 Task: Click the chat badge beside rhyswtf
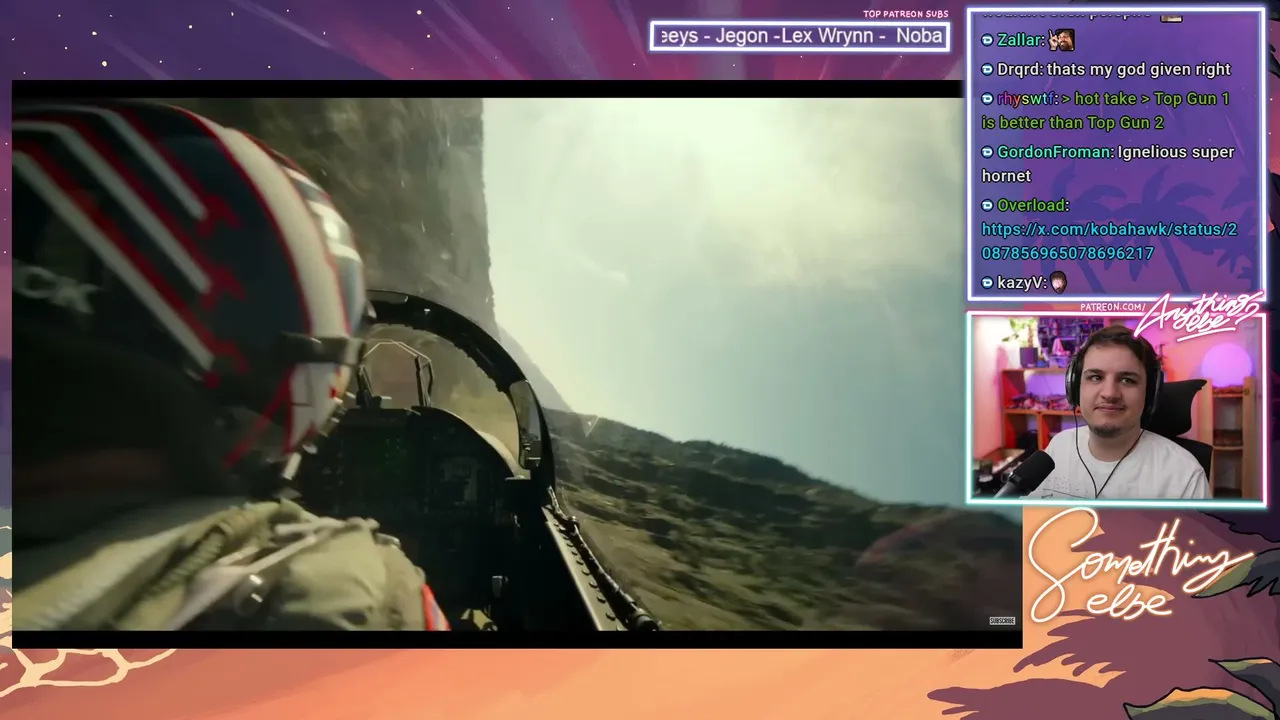(x=987, y=99)
